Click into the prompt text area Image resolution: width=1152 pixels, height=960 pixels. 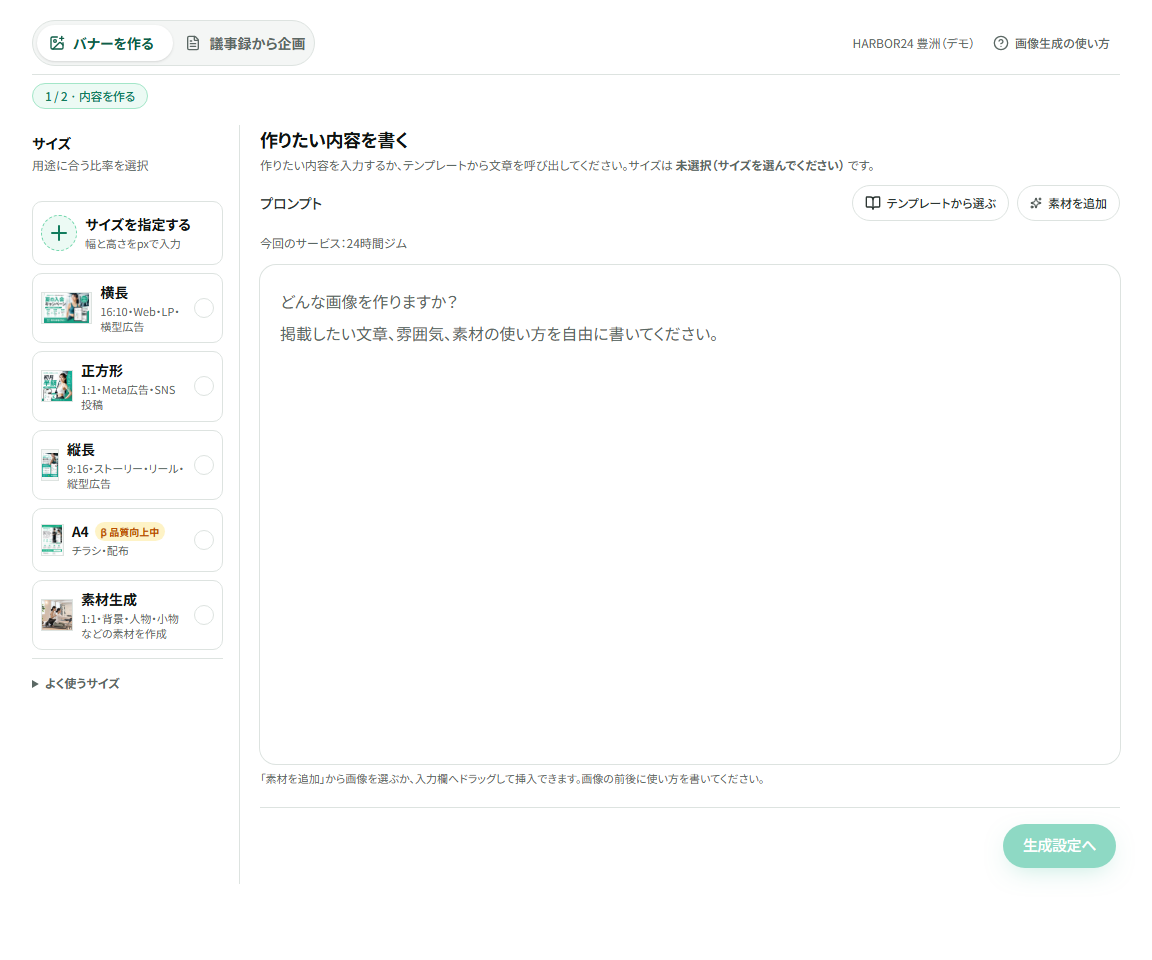[689, 514]
